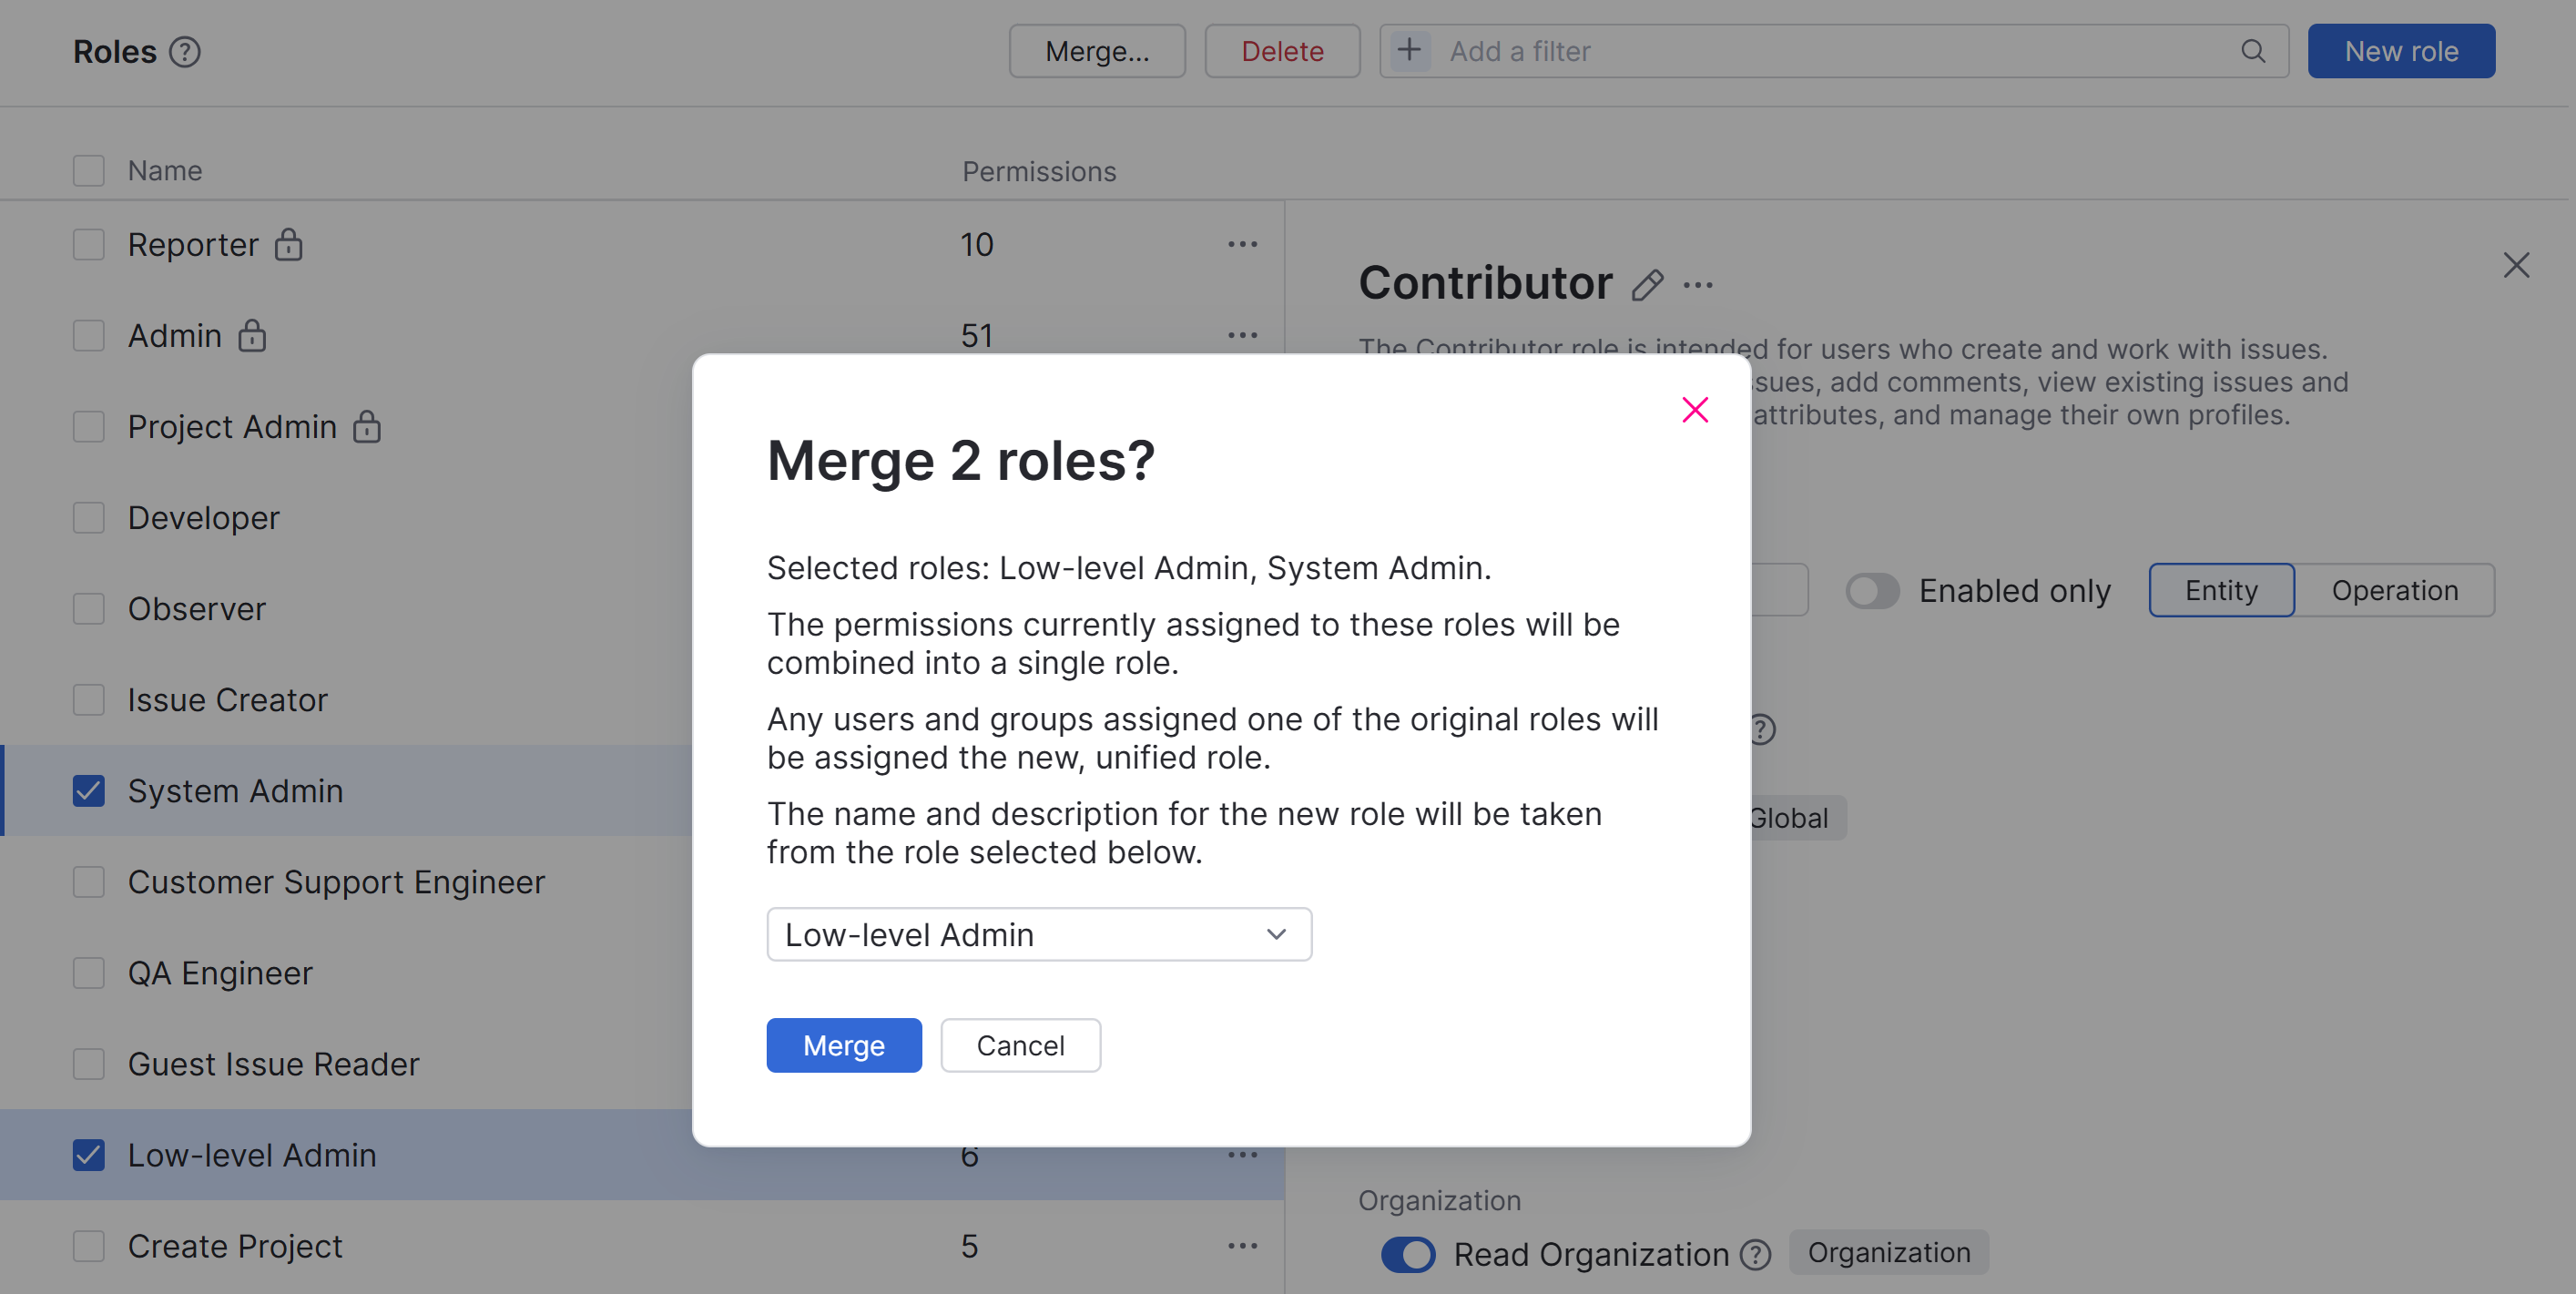2576x1294 pixels.
Task: Toggle the Enabled only switch
Action: (1872, 591)
